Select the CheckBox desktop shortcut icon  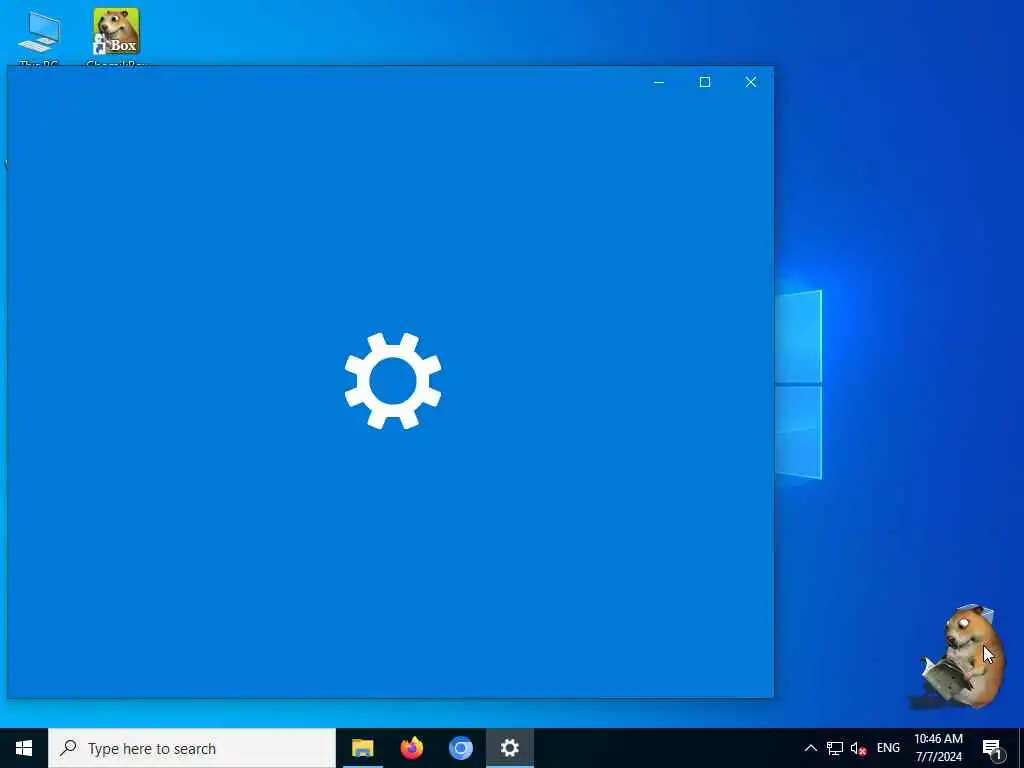coord(117,37)
